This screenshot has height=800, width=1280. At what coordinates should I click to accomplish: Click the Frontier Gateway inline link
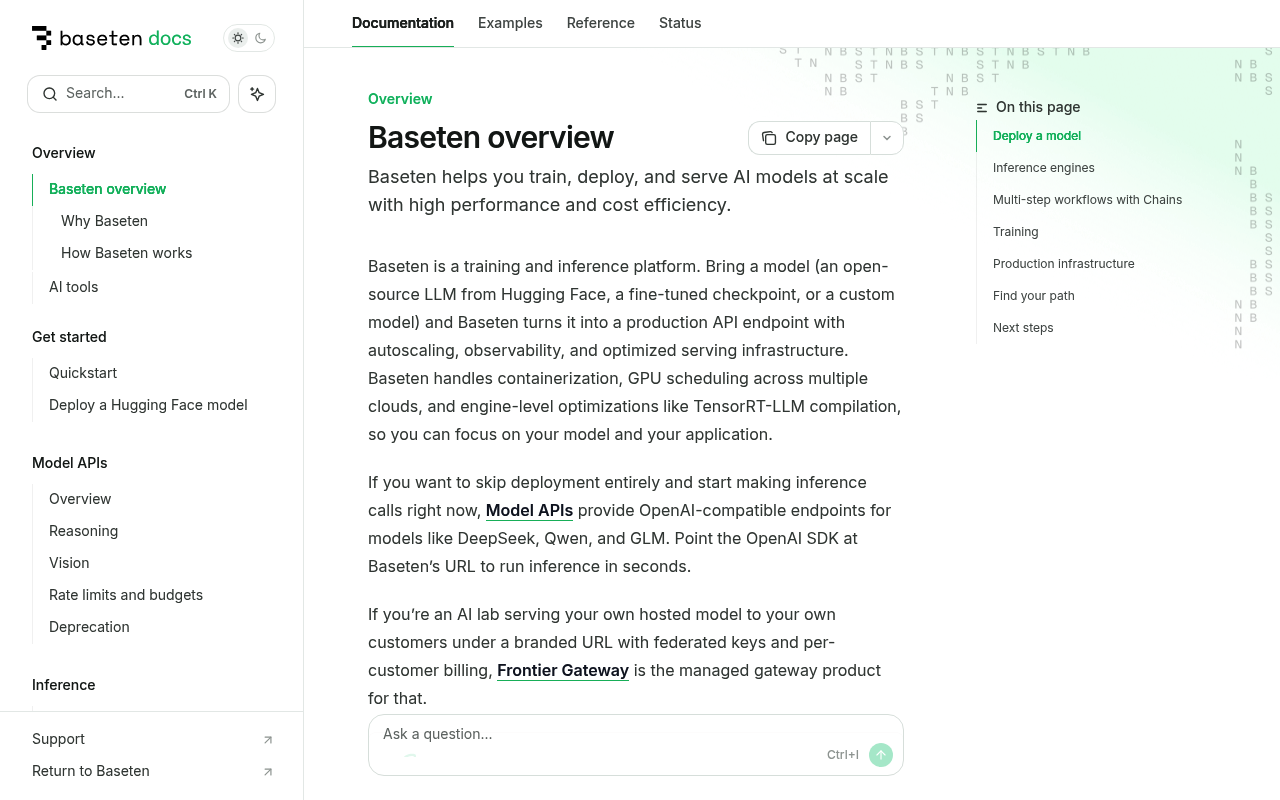click(563, 670)
